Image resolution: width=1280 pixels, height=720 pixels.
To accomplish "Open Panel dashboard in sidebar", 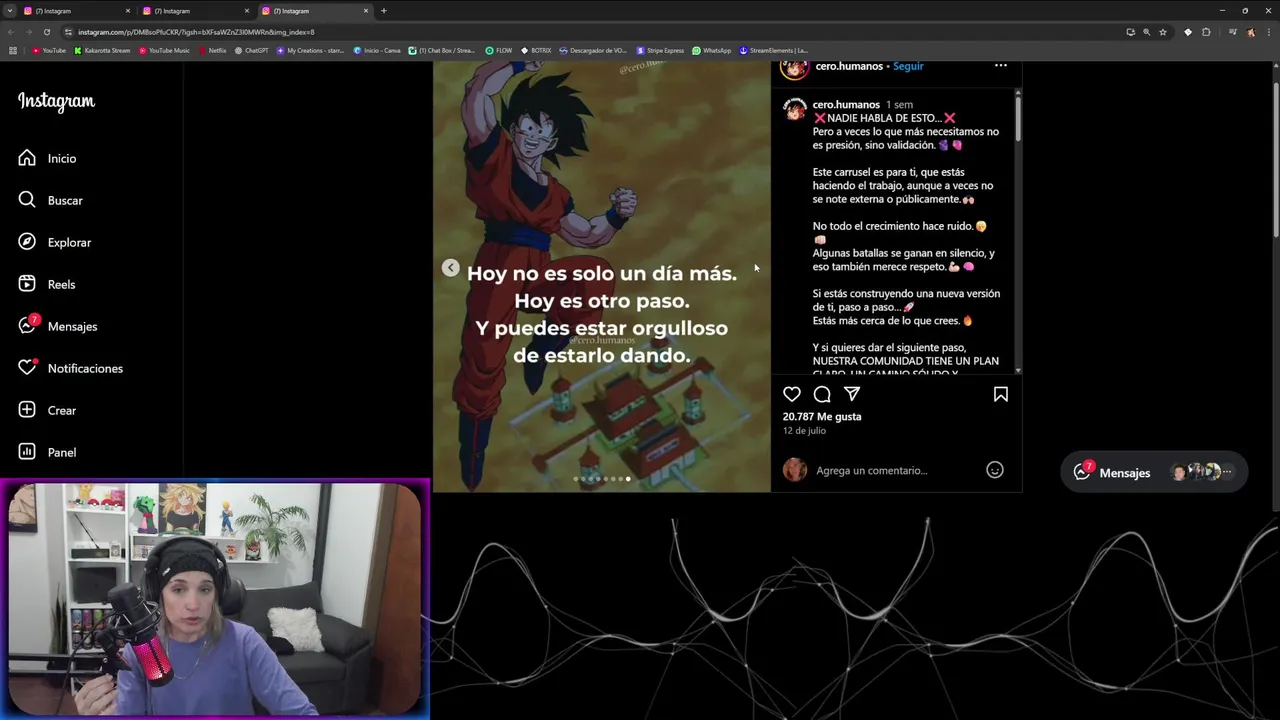I will (x=47, y=452).
